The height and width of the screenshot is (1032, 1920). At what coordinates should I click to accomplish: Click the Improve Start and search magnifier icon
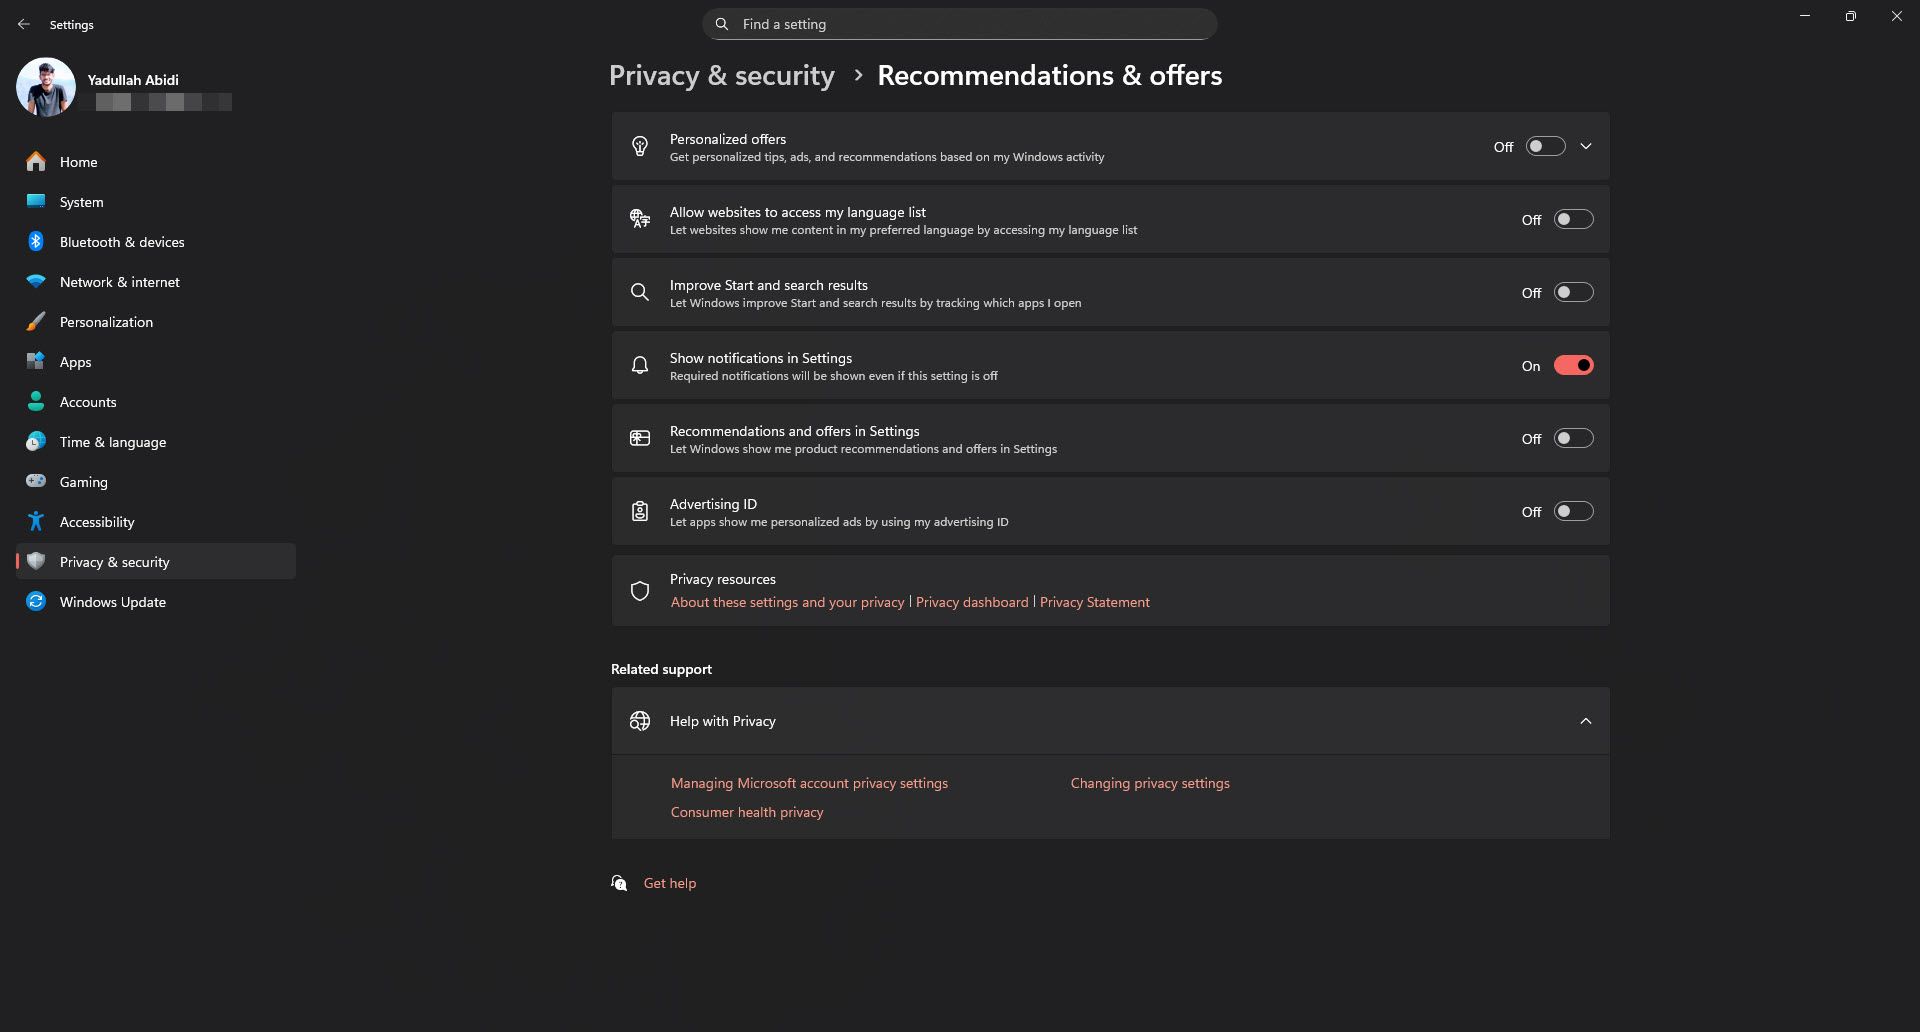click(640, 291)
